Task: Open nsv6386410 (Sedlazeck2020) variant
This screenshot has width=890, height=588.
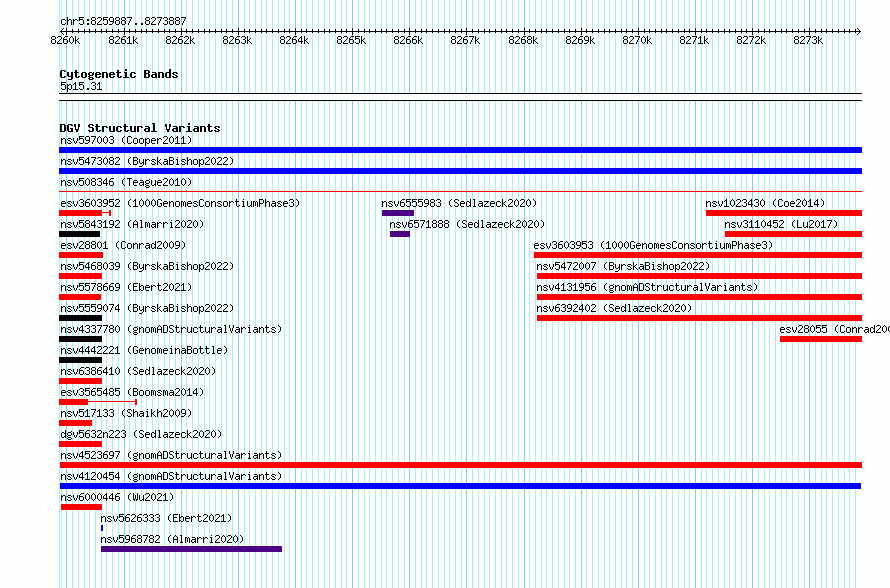Action: 138,371
